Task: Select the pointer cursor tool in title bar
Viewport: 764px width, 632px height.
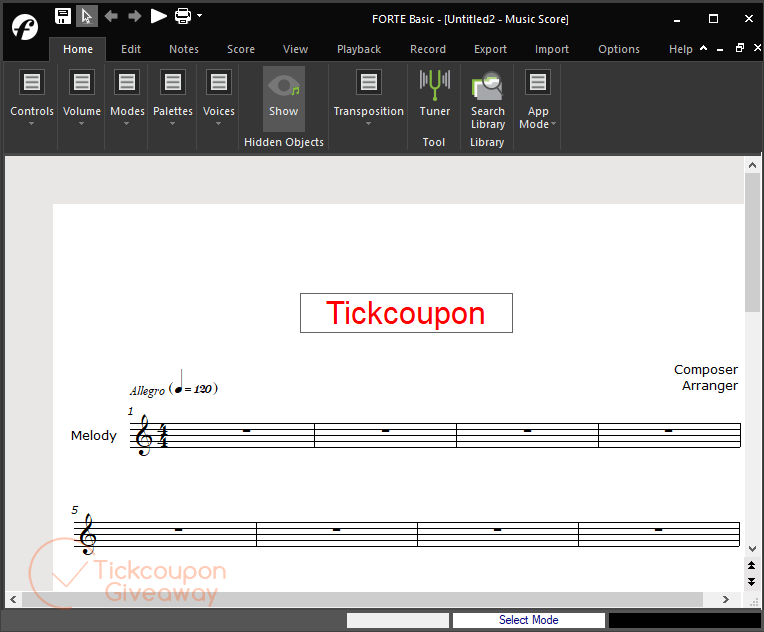Action: (87, 16)
